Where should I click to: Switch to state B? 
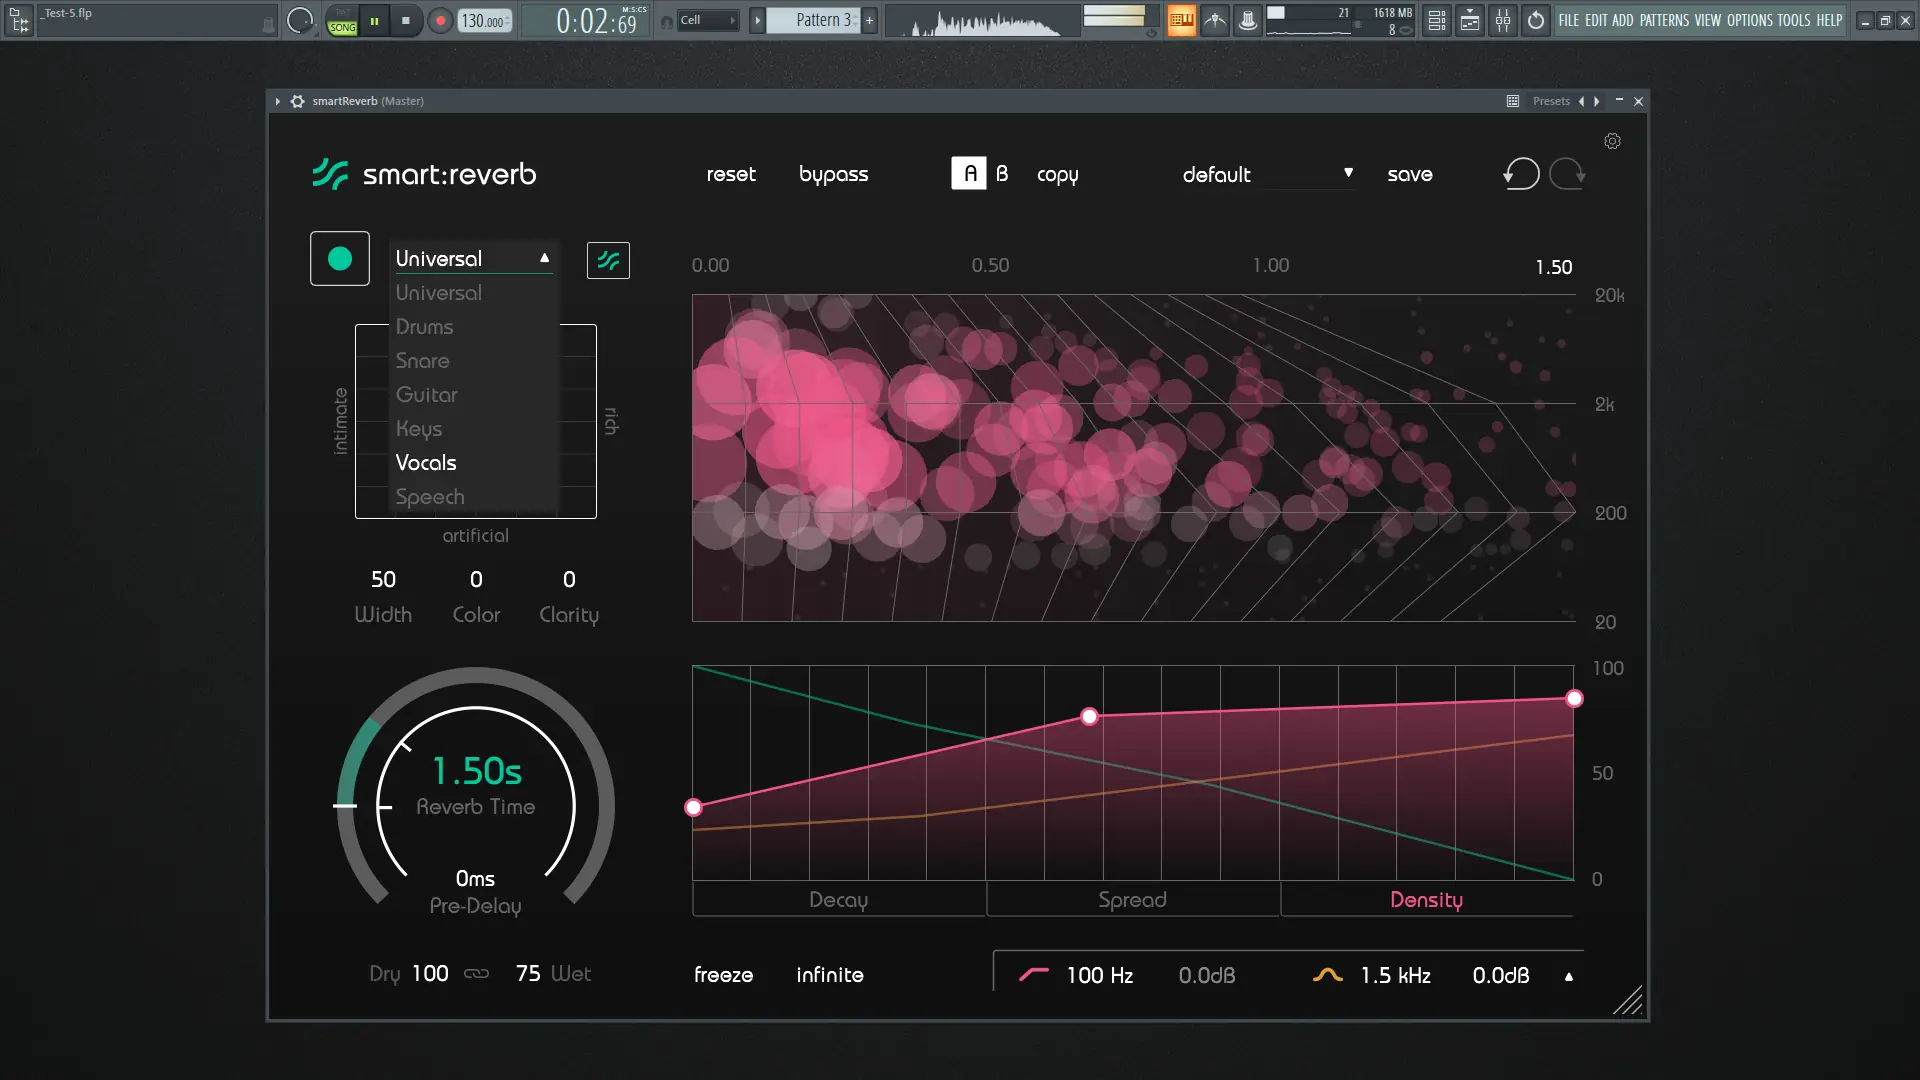(x=1002, y=174)
